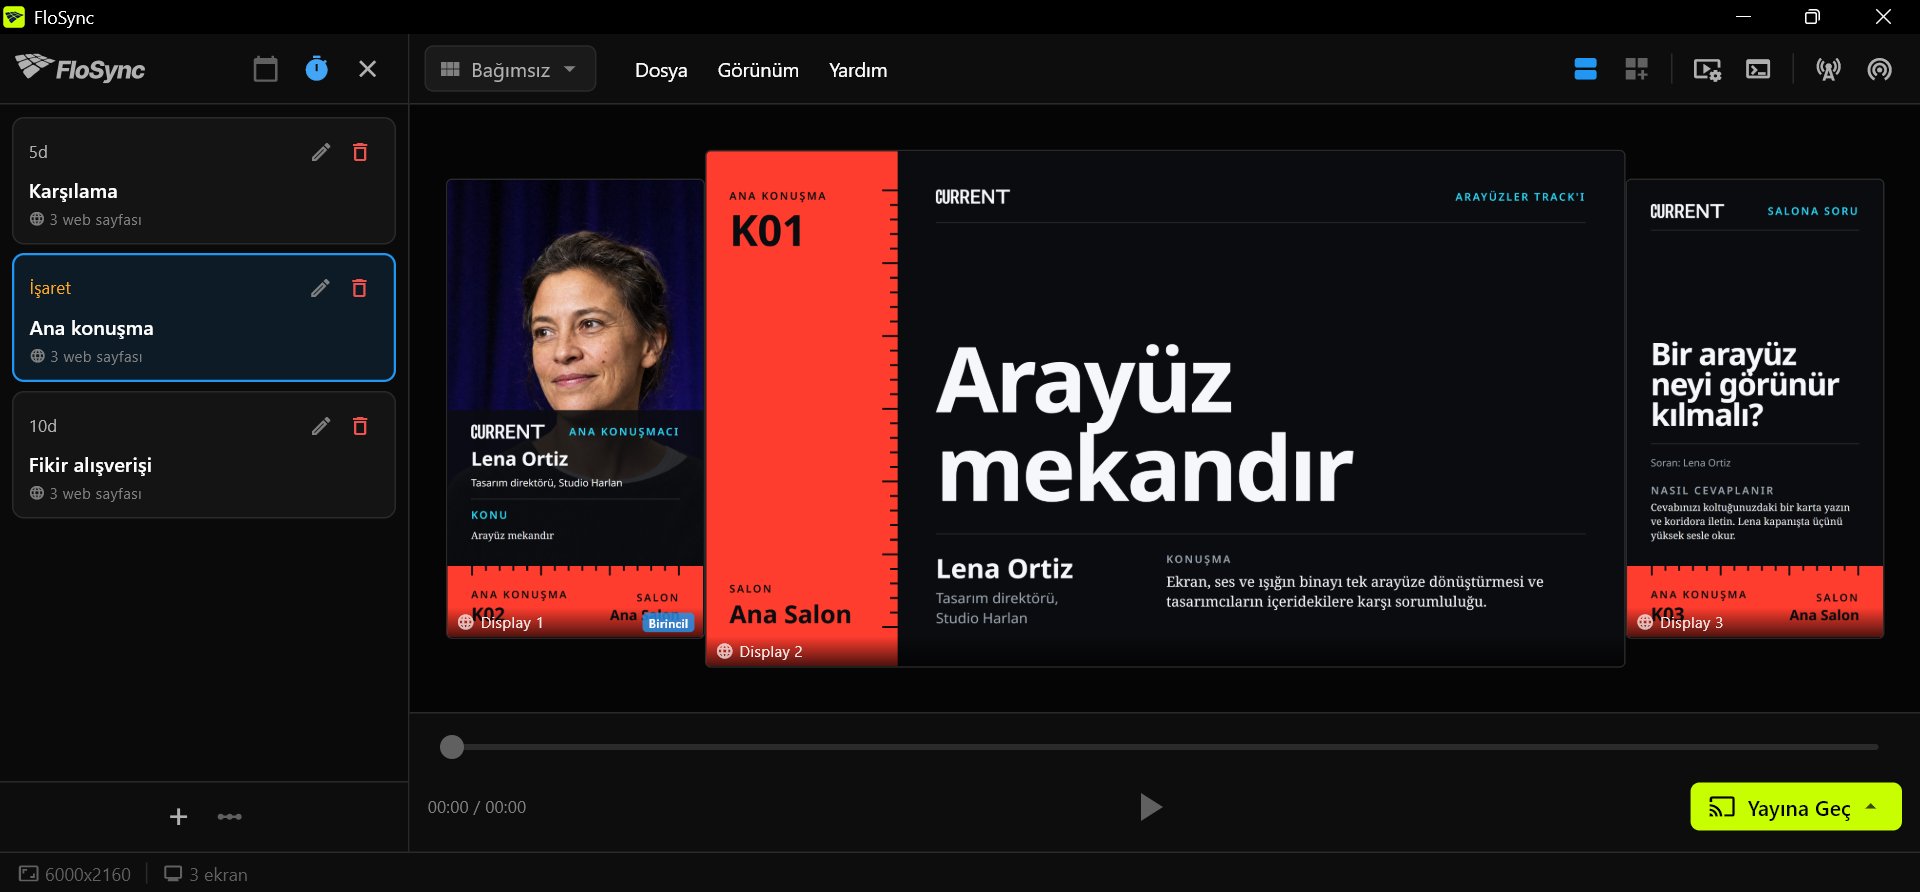Delete the Fikir alışverişi cue

[360, 426]
